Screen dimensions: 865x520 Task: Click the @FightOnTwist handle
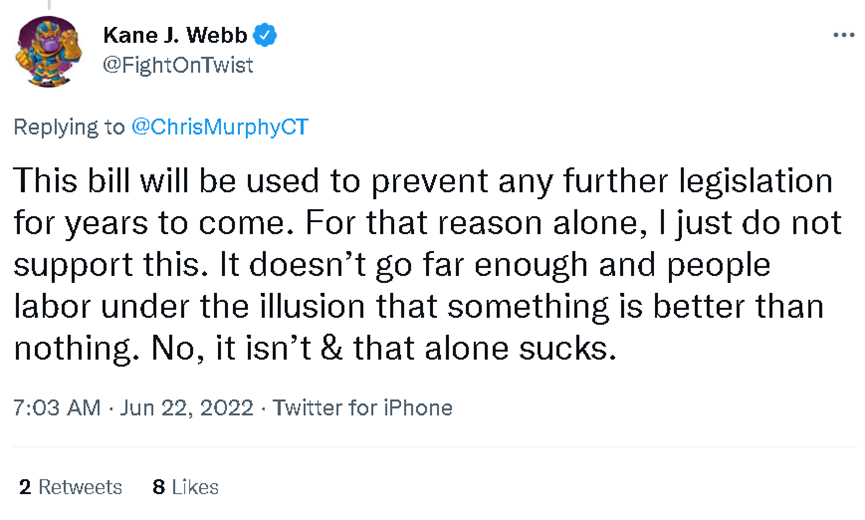[178, 65]
